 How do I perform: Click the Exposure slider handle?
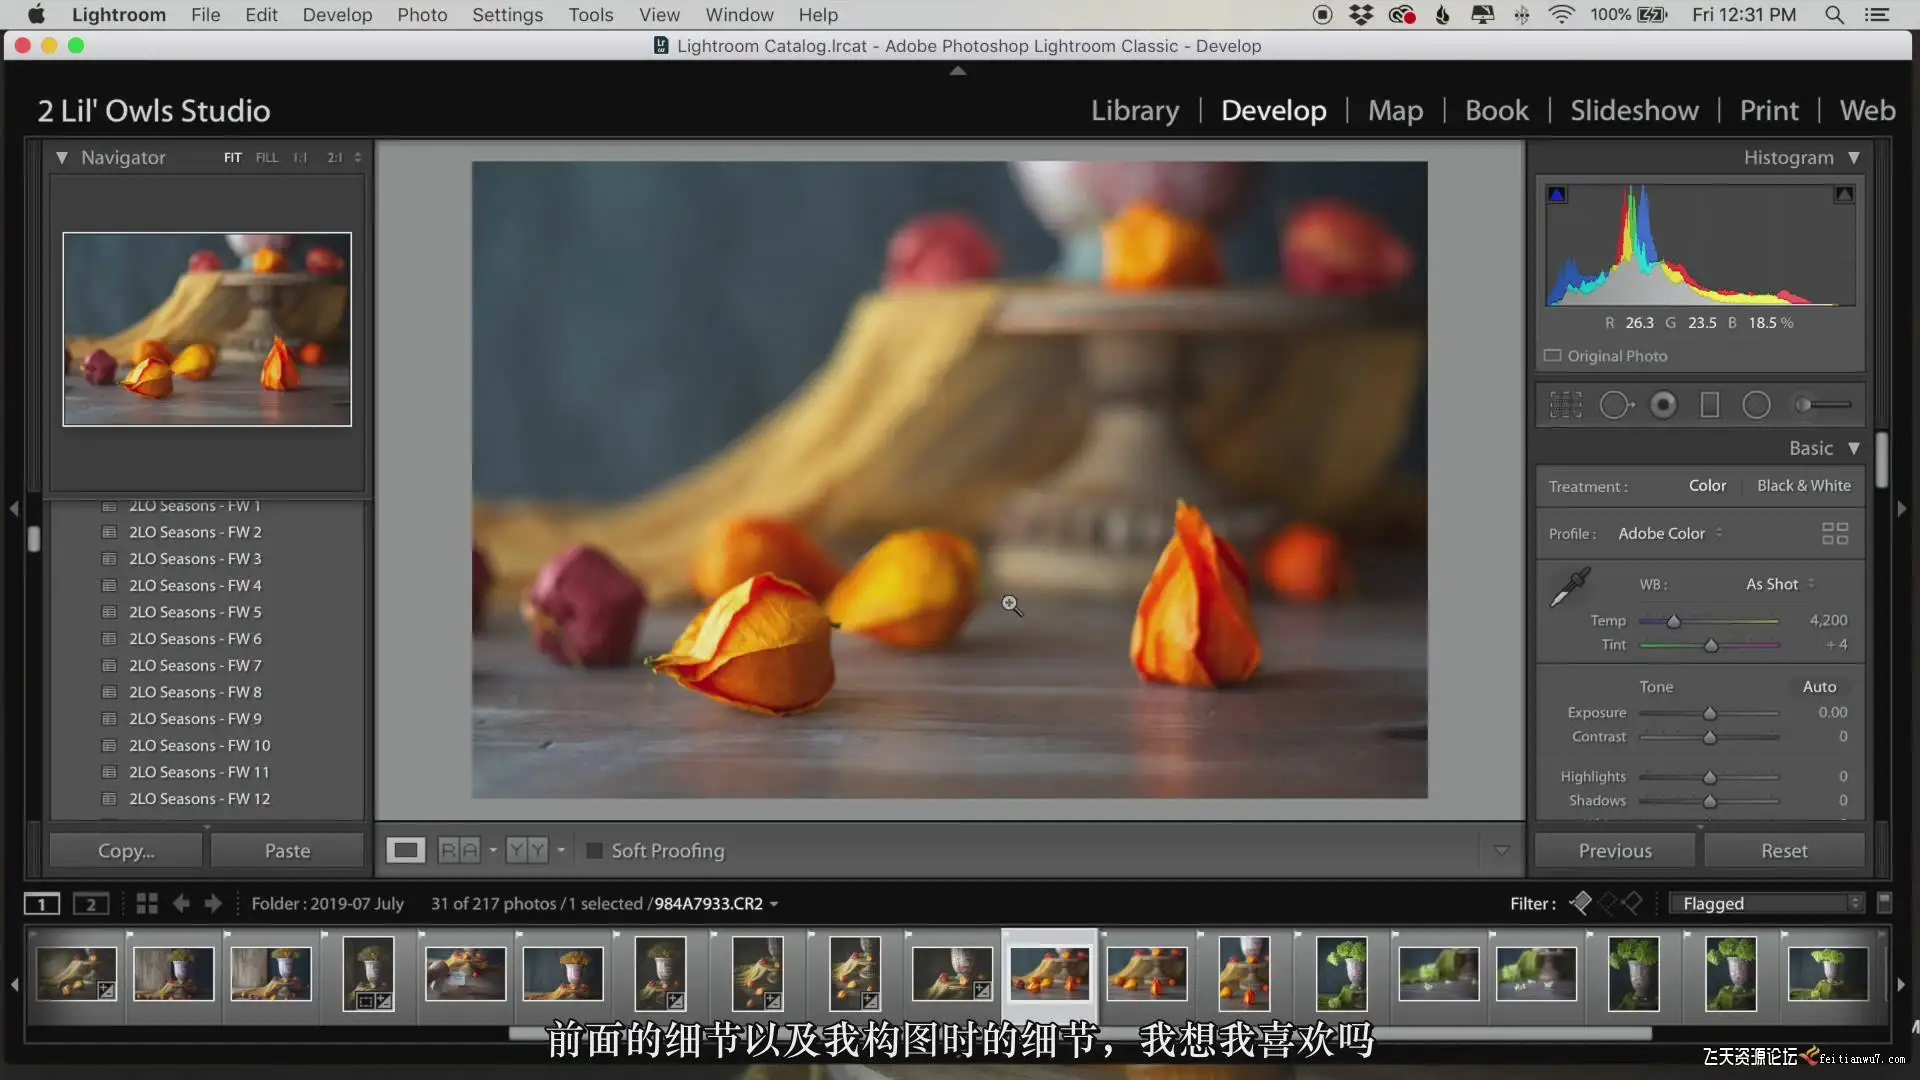click(x=1710, y=713)
